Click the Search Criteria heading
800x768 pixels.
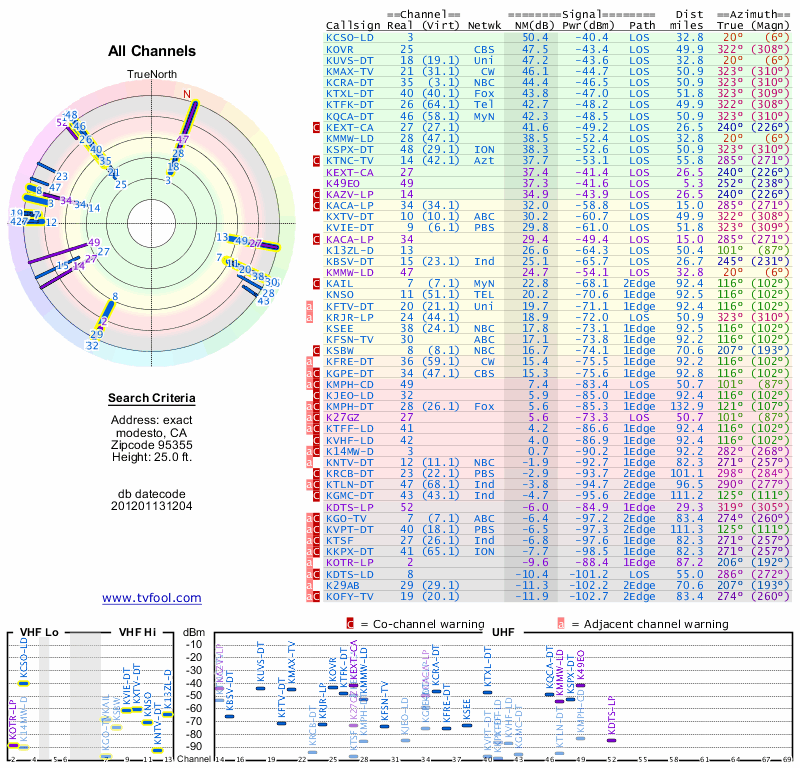[152, 398]
